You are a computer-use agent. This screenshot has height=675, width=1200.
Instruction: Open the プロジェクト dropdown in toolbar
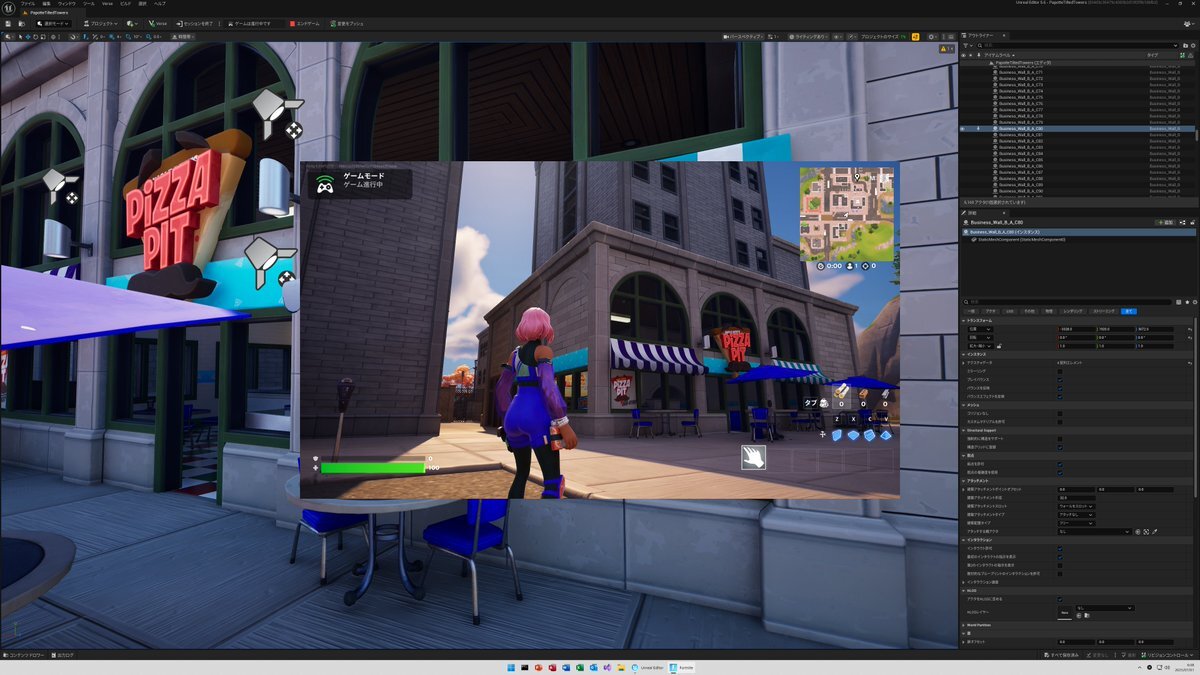pos(102,23)
